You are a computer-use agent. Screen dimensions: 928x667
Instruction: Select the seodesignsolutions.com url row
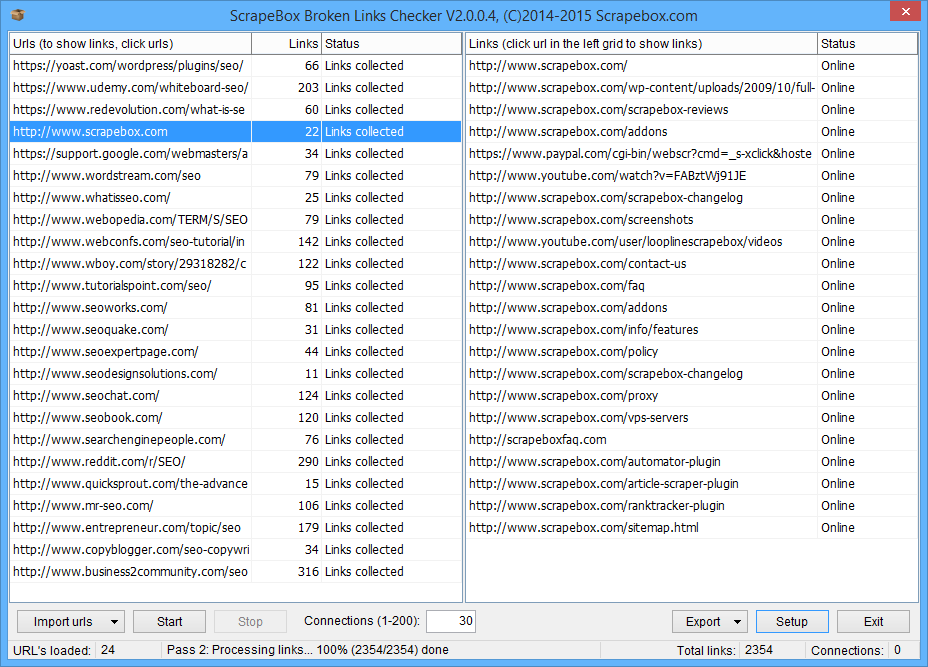235,373
